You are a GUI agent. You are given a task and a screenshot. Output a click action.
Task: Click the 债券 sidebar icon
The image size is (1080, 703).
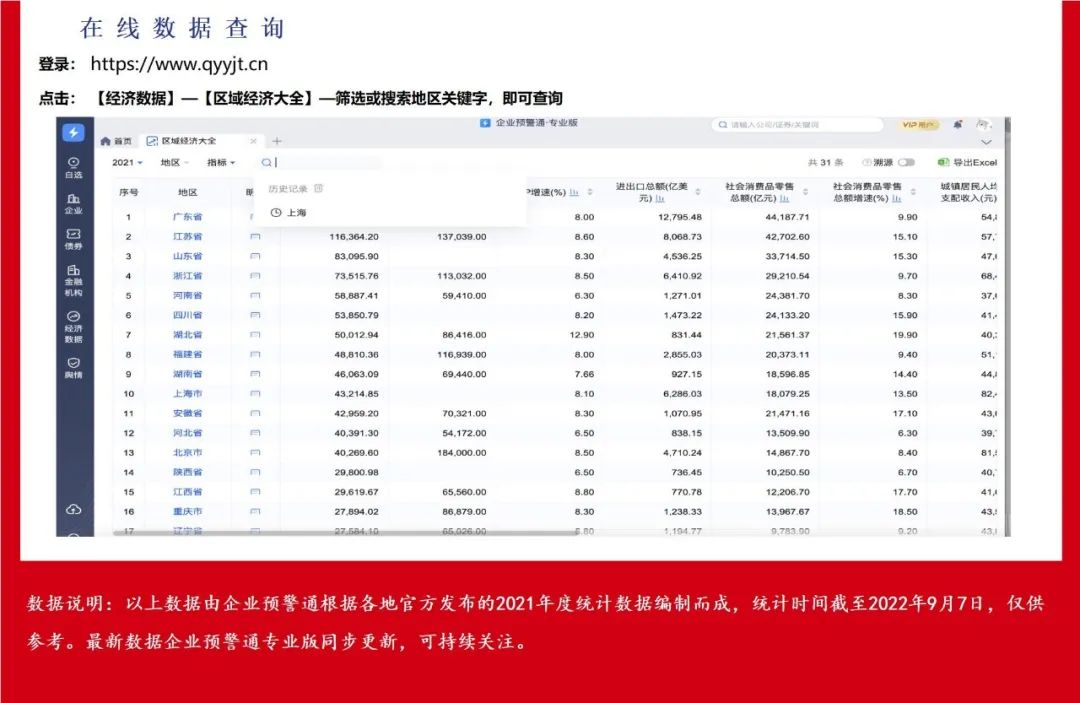point(73,238)
